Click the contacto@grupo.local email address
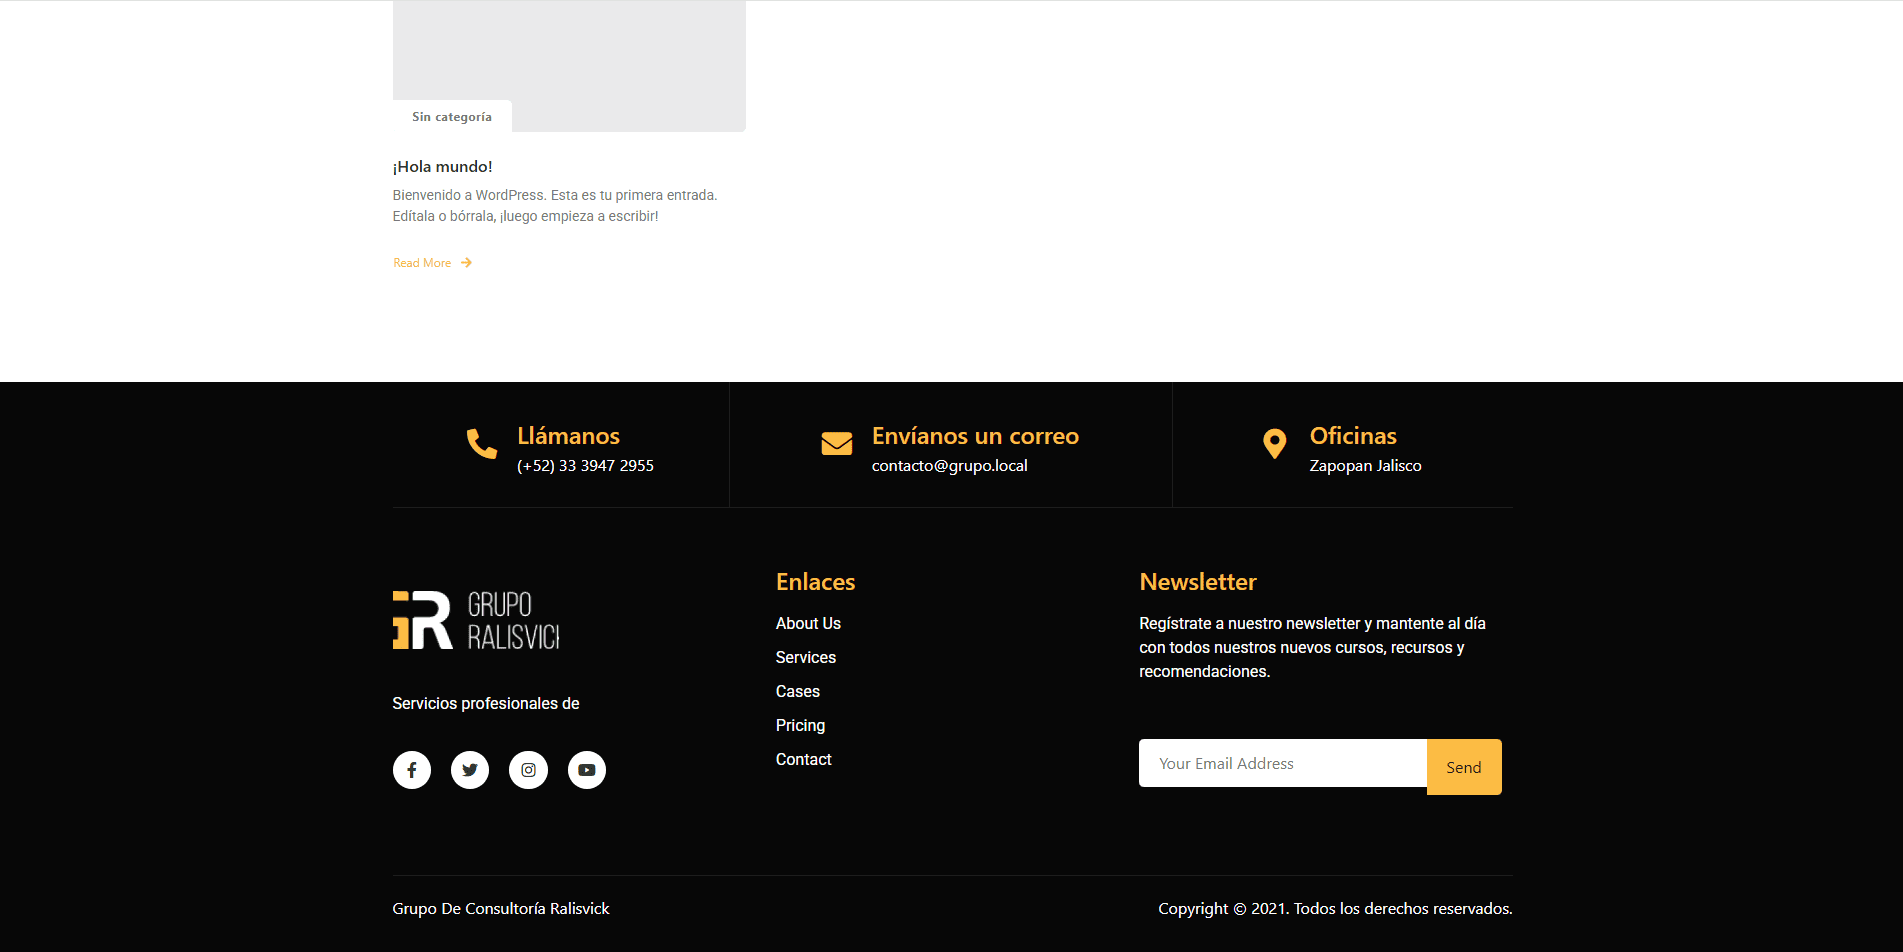Screen dimensions: 1903x952 [949, 466]
